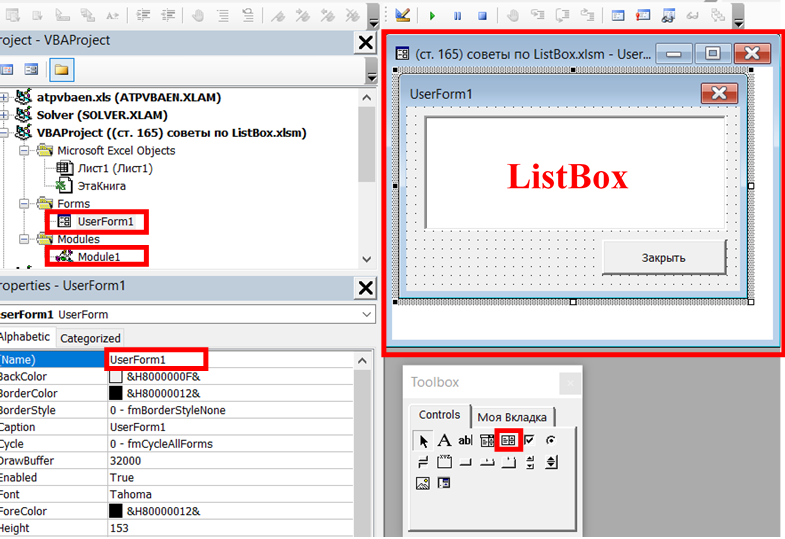Collapse the Modules folder

24,239
